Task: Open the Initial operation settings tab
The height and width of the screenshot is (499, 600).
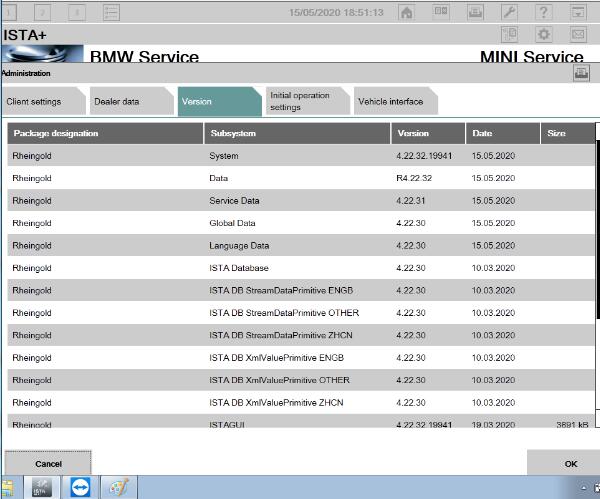Action: [308, 101]
